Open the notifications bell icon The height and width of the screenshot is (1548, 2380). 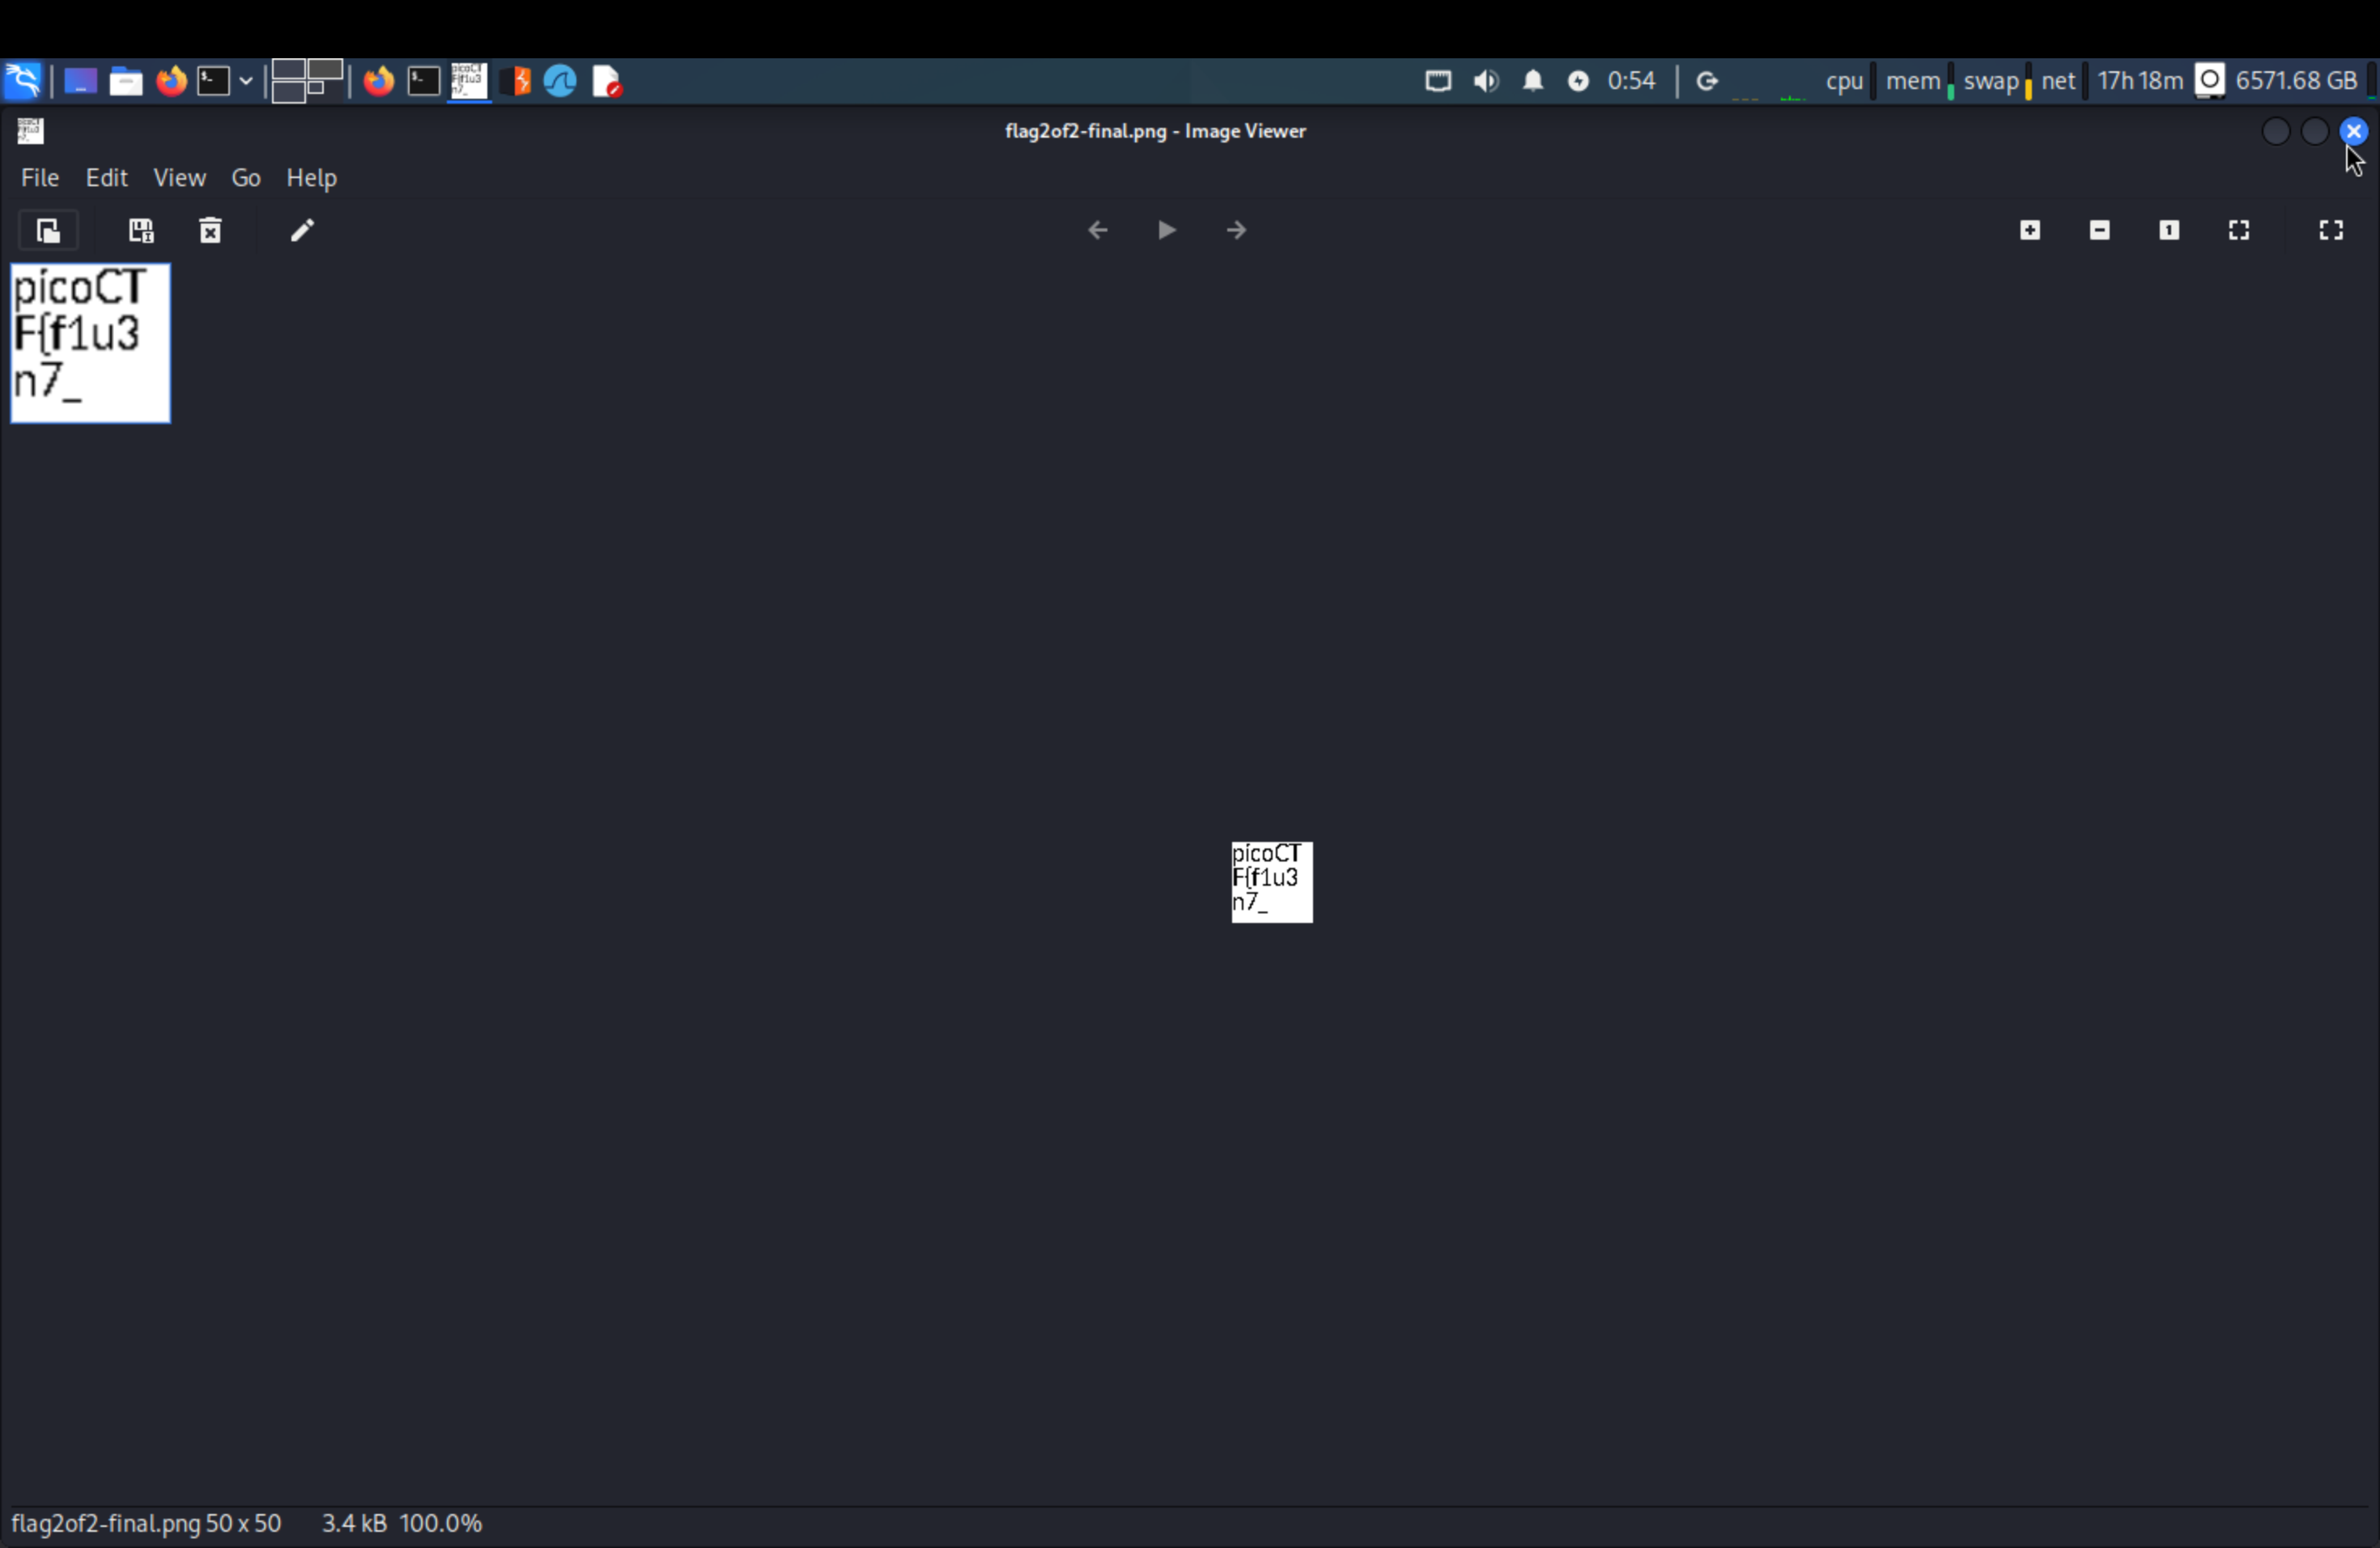click(x=1532, y=81)
